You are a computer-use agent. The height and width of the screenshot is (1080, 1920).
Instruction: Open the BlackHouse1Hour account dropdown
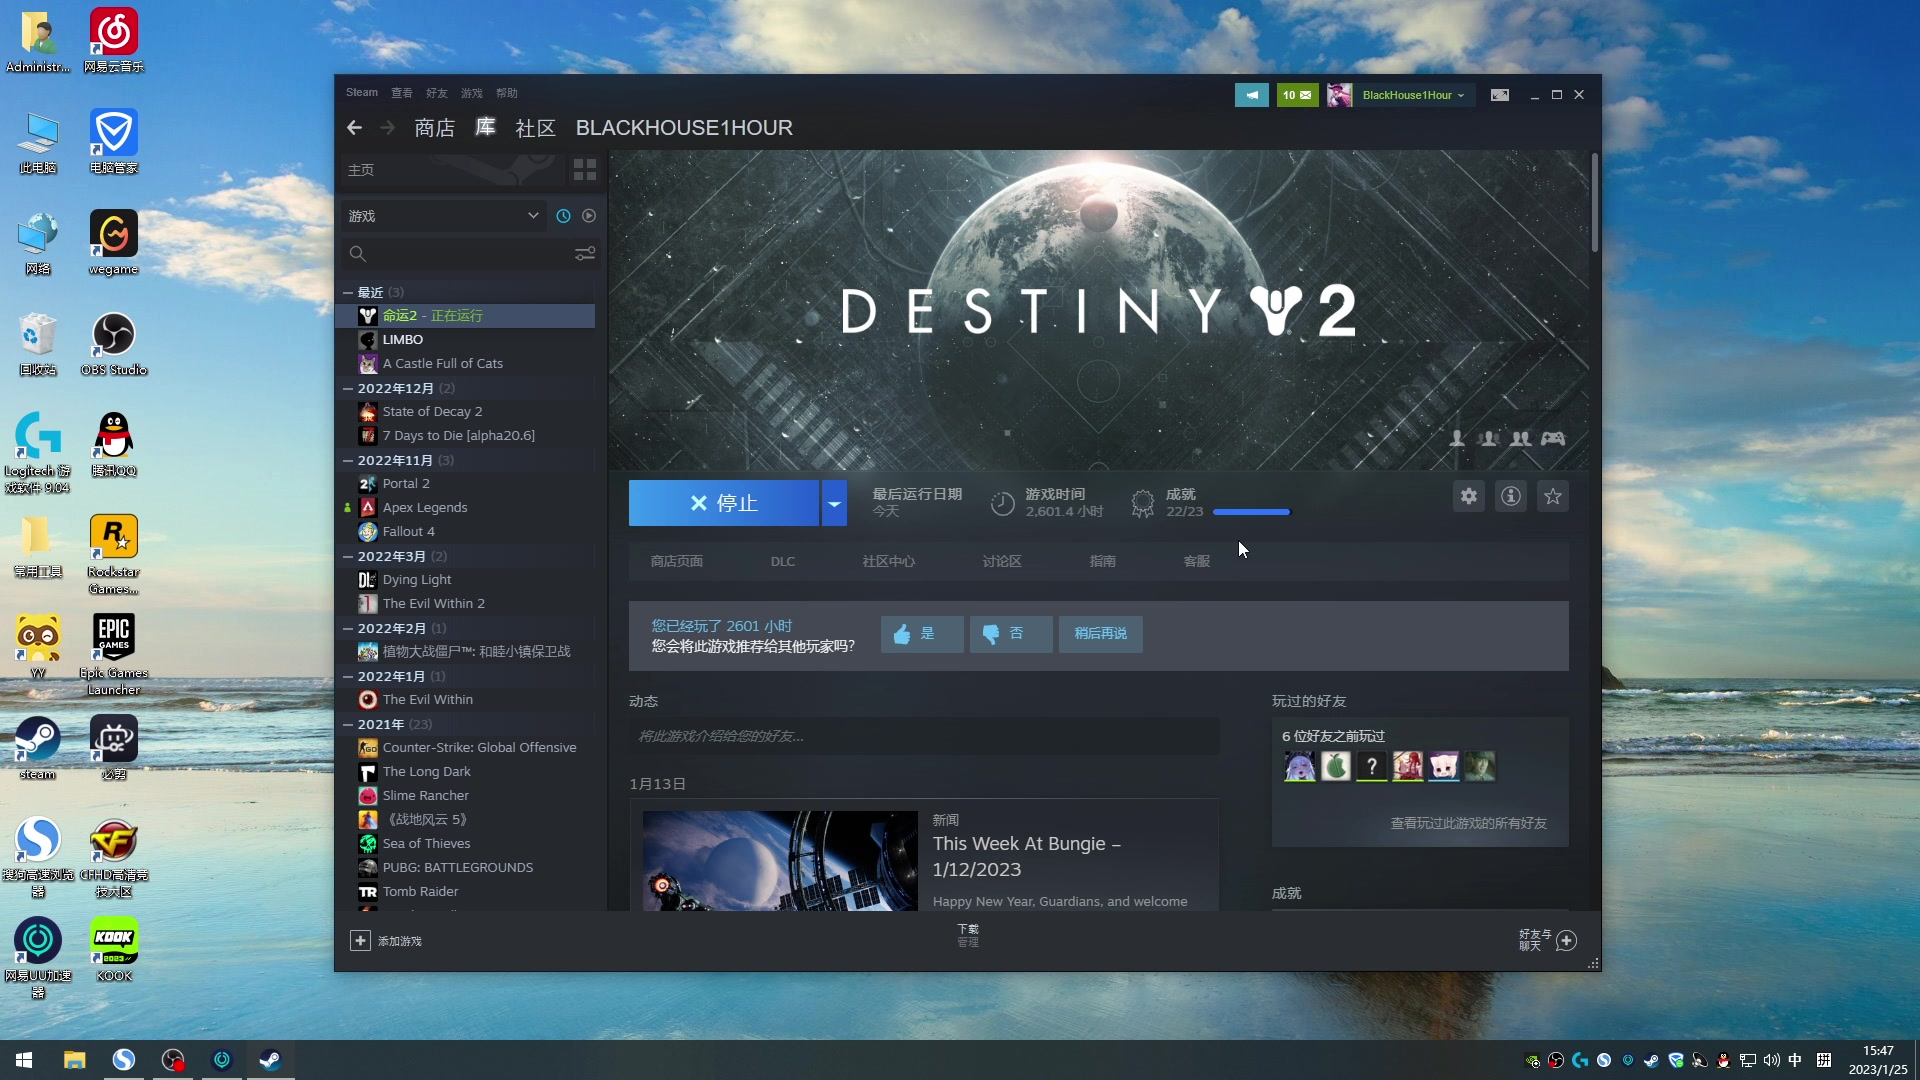[x=1414, y=95]
